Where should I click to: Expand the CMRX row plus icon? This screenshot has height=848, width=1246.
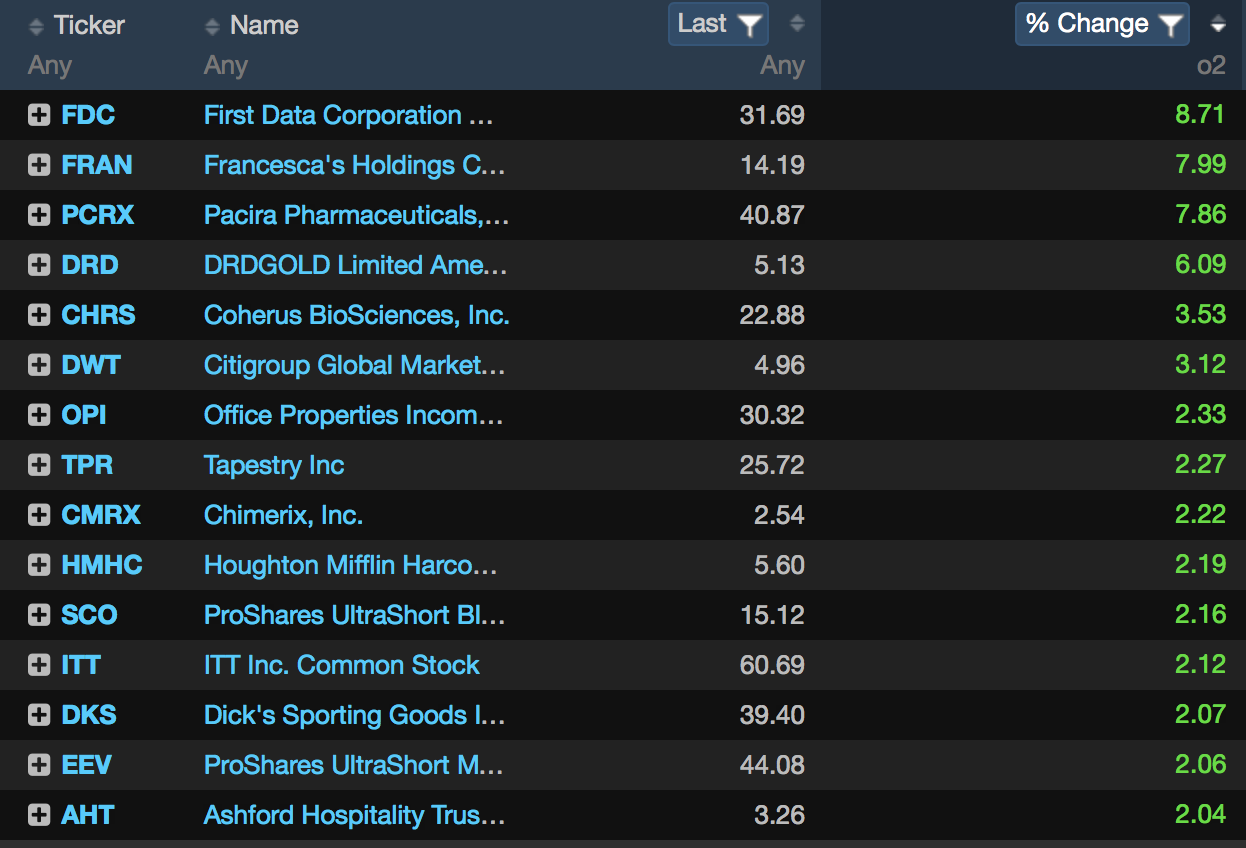[x=39, y=515]
